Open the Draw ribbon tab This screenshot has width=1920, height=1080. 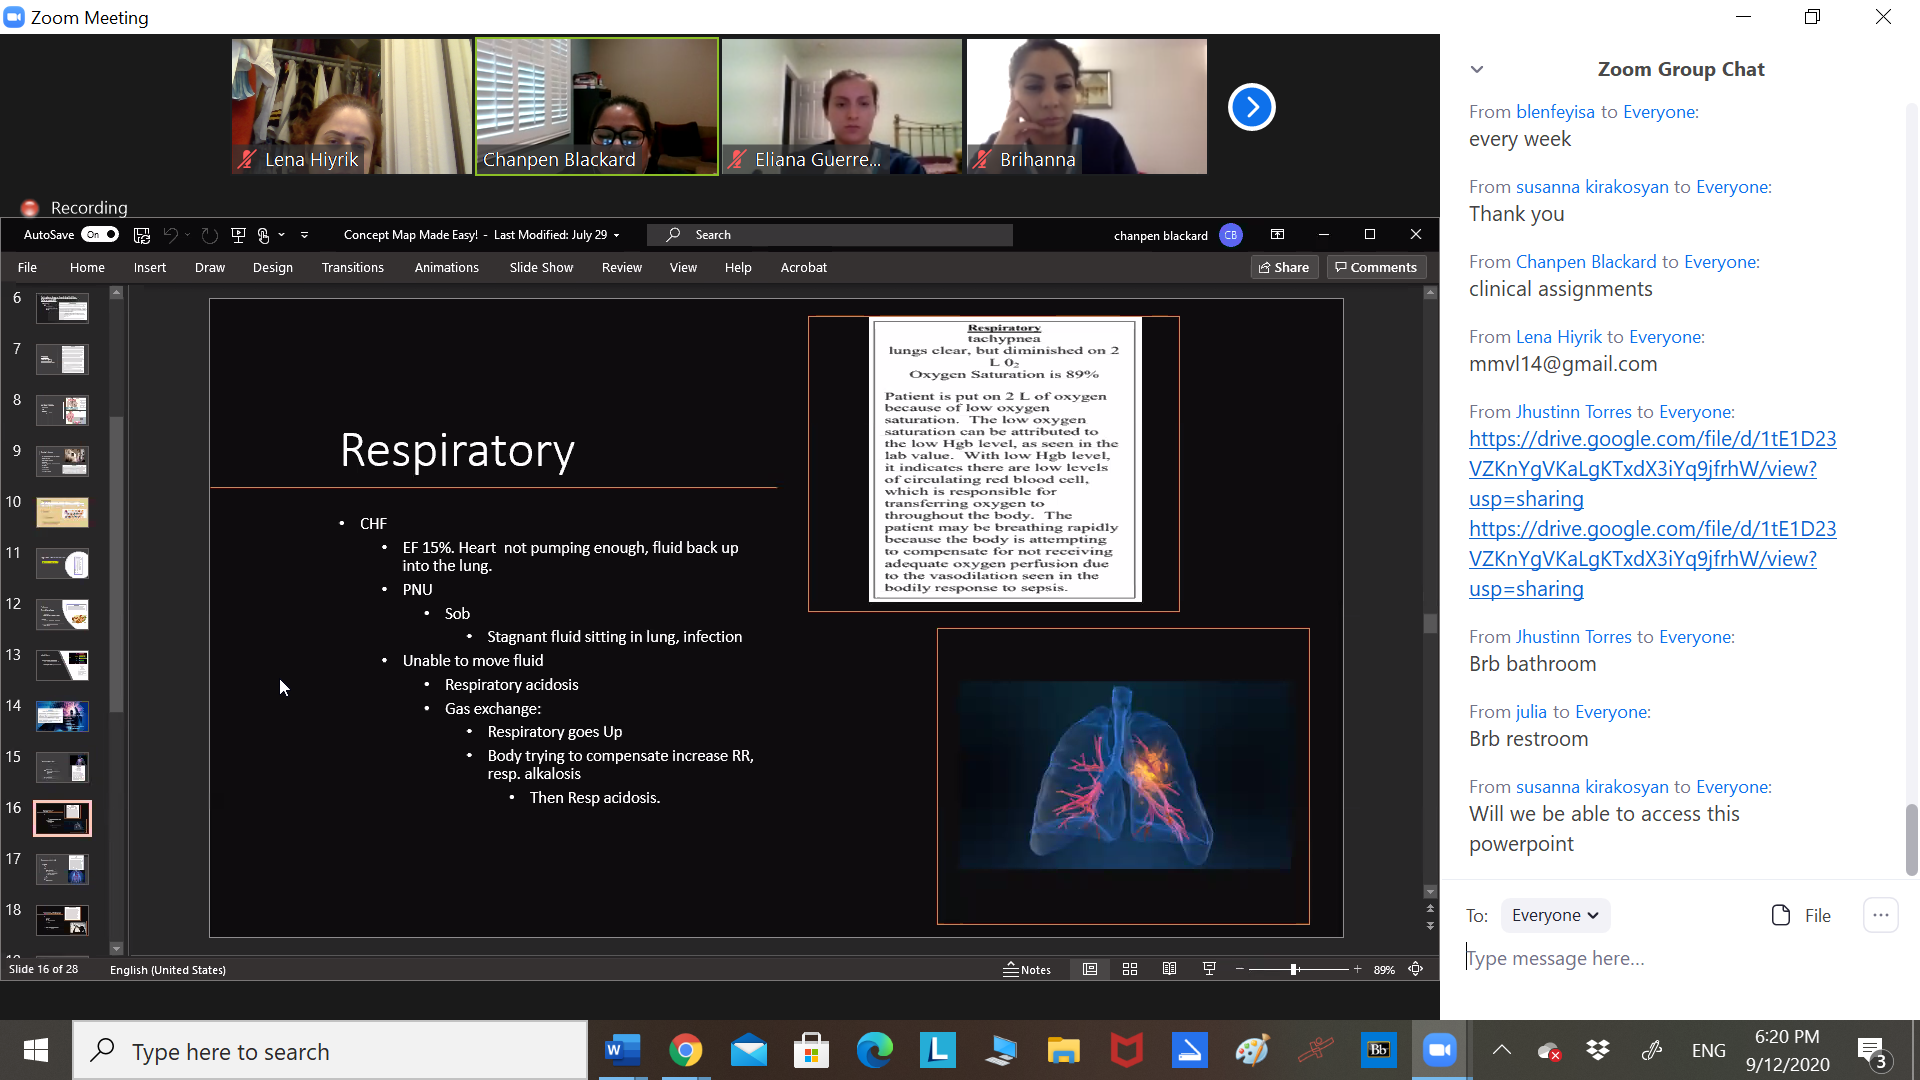(x=210, y=267)
